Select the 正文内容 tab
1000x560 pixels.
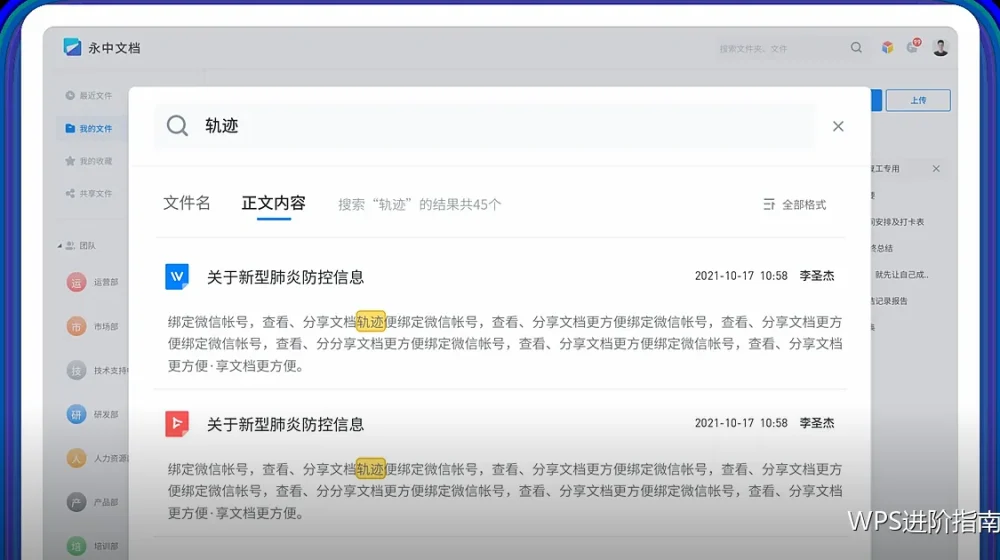point(274,203)
